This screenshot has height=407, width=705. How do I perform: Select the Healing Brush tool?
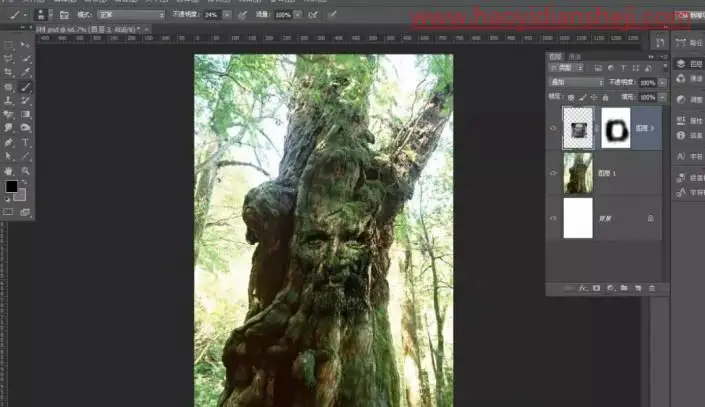tap(9, 87)
